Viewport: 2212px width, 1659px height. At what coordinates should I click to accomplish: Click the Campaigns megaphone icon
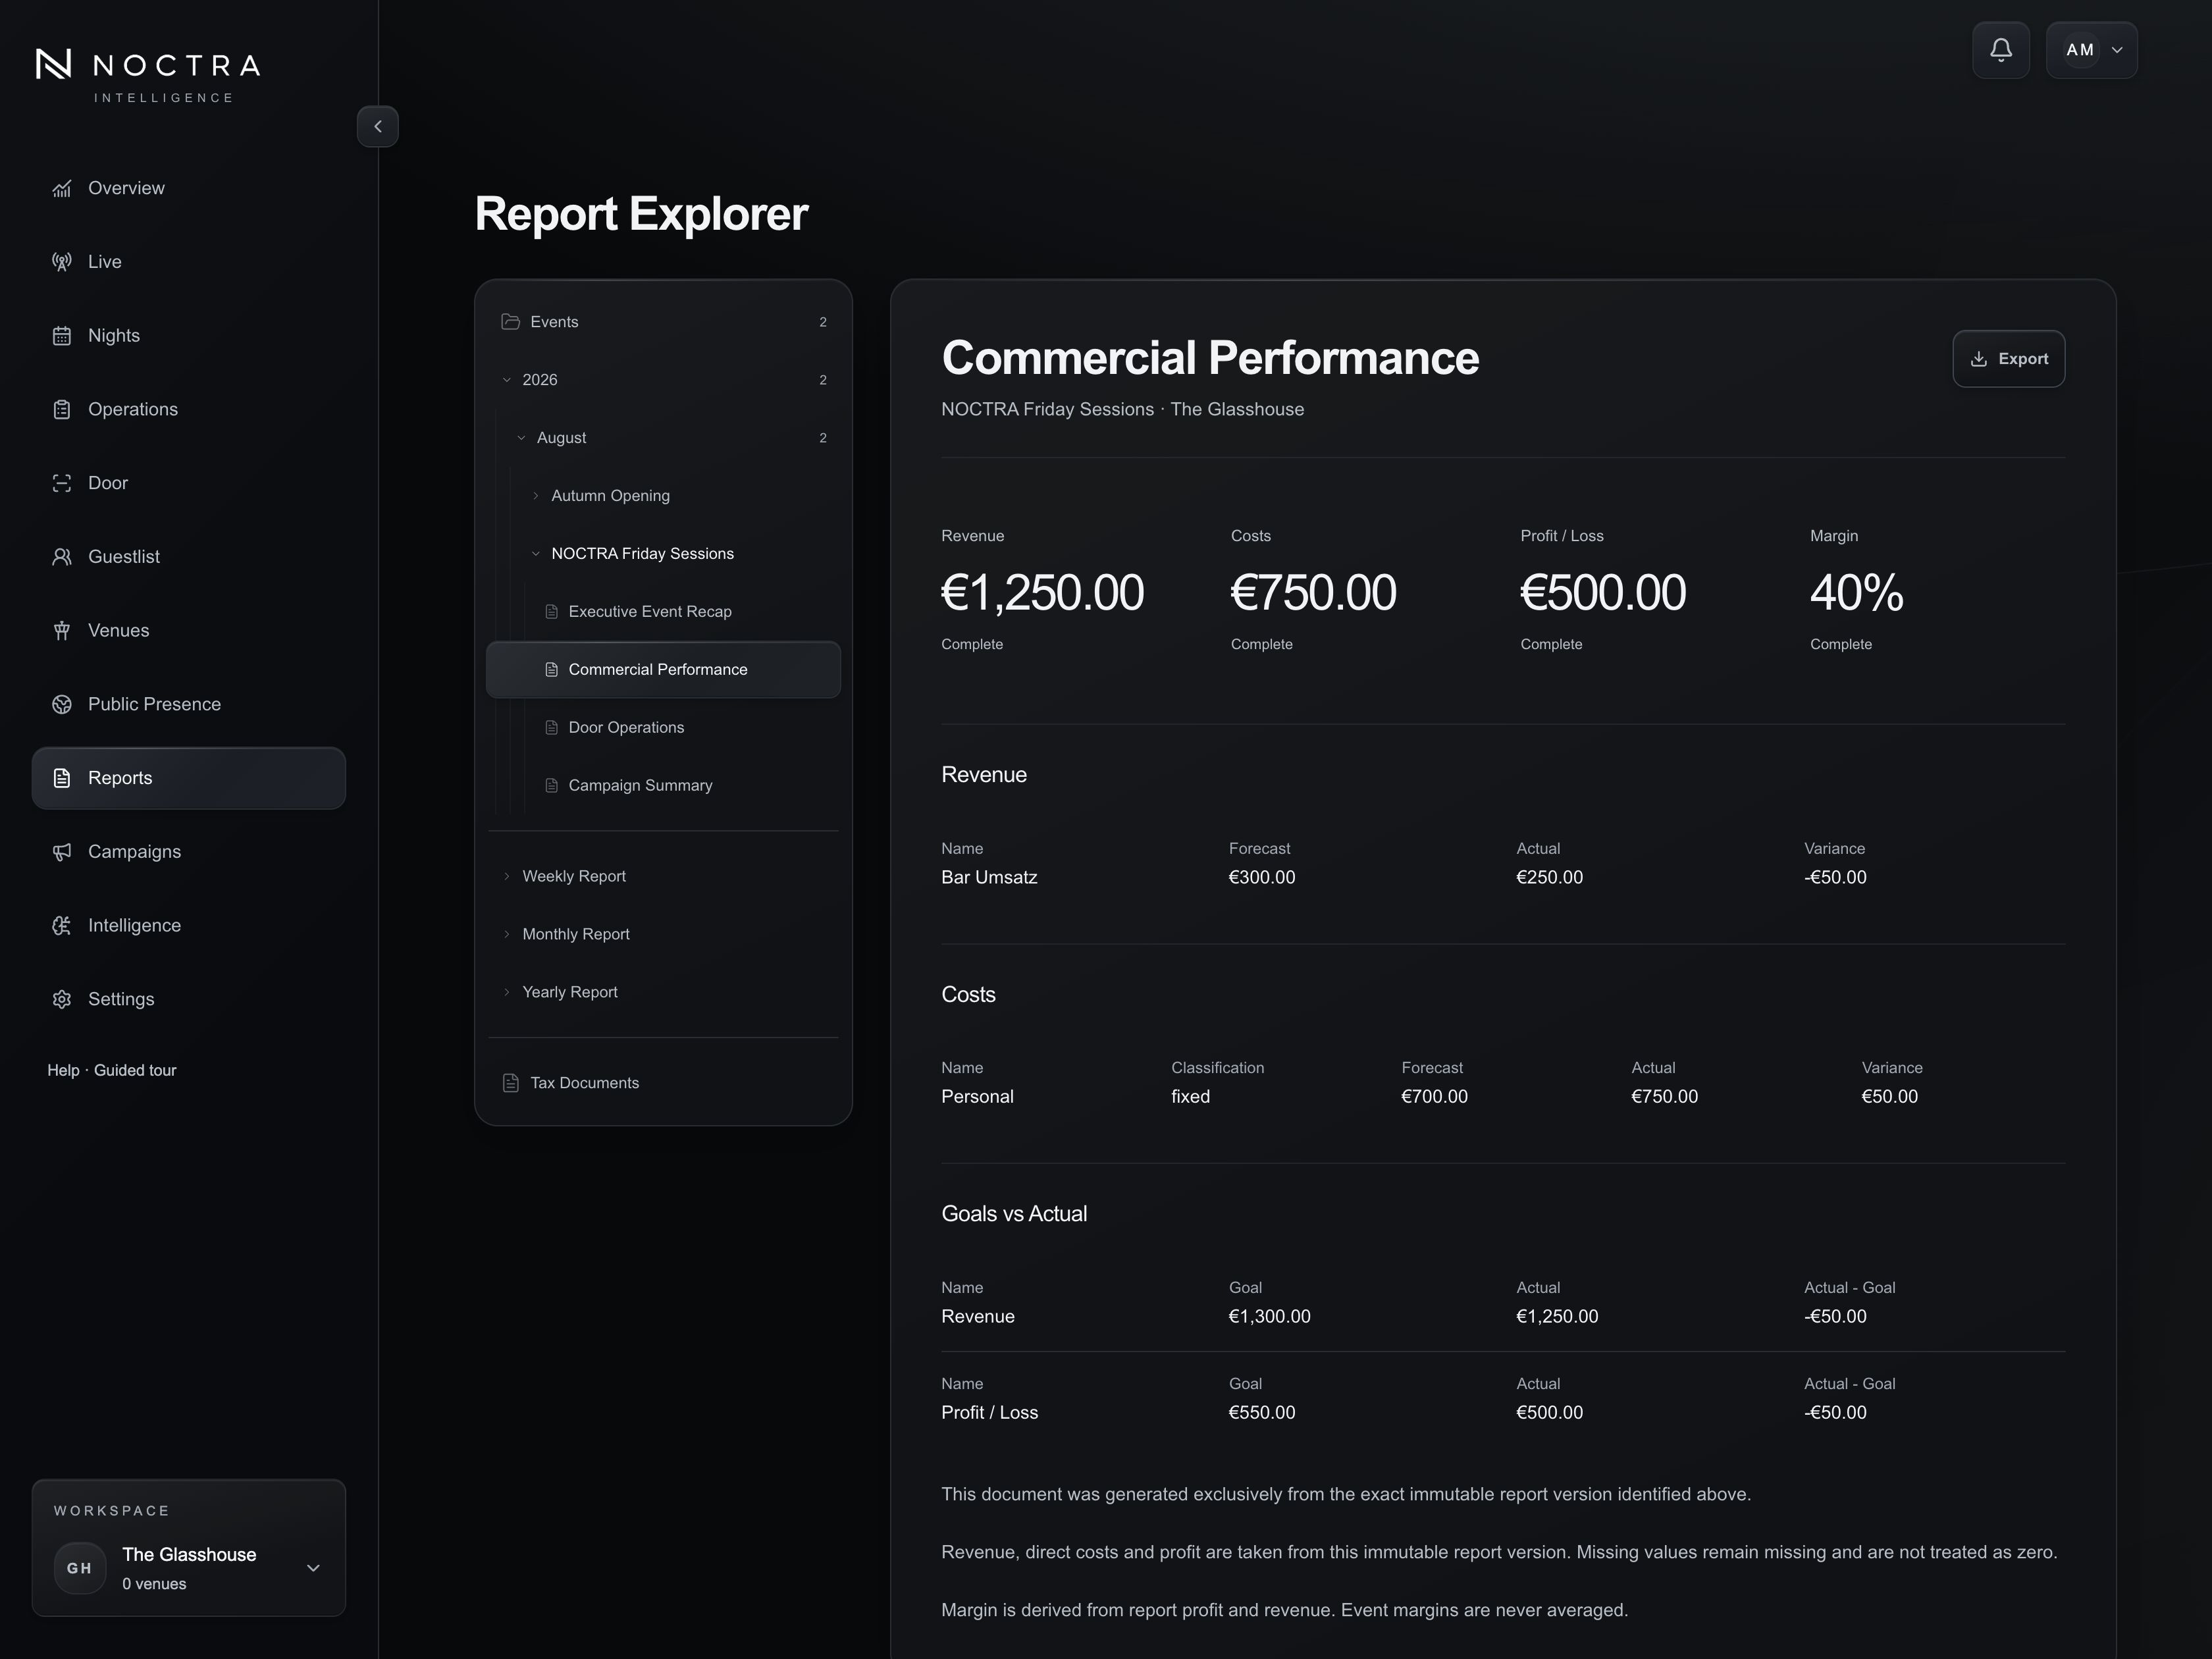coord(62,852)
